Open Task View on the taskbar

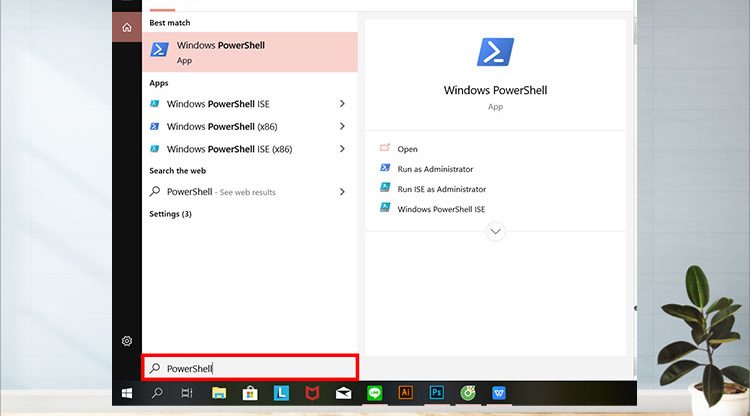[x=187, y=393]
